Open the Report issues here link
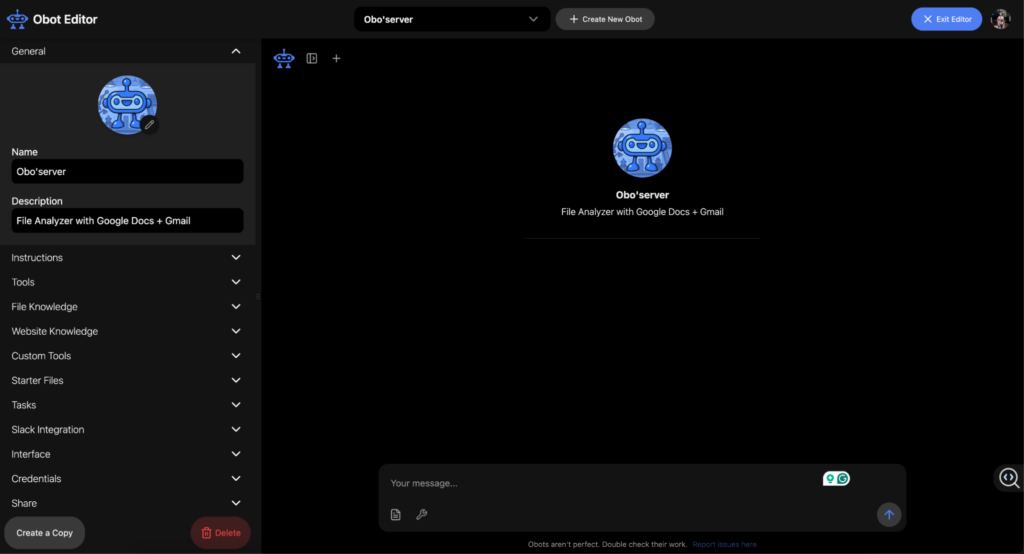Image resolution: width=1024 pixels, height=554 pixels. pyautogui.click(x=724, y=544)
